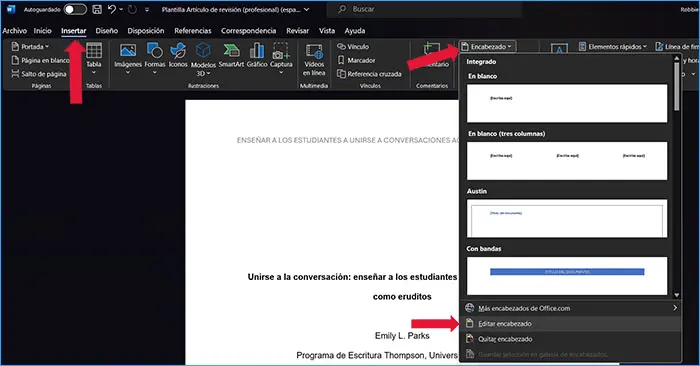Click the Gráfico chart icon
This screenshot has width=700, height=366.
257,50
